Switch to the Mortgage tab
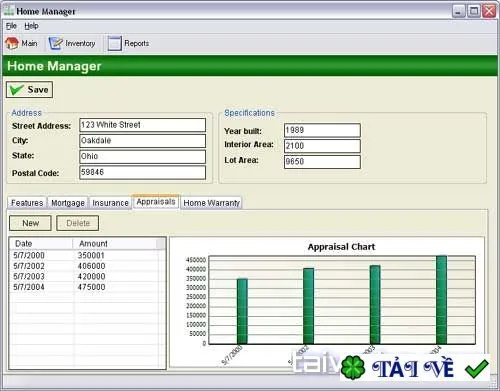This screenshot has height=391, width=500. click(68, 203)
